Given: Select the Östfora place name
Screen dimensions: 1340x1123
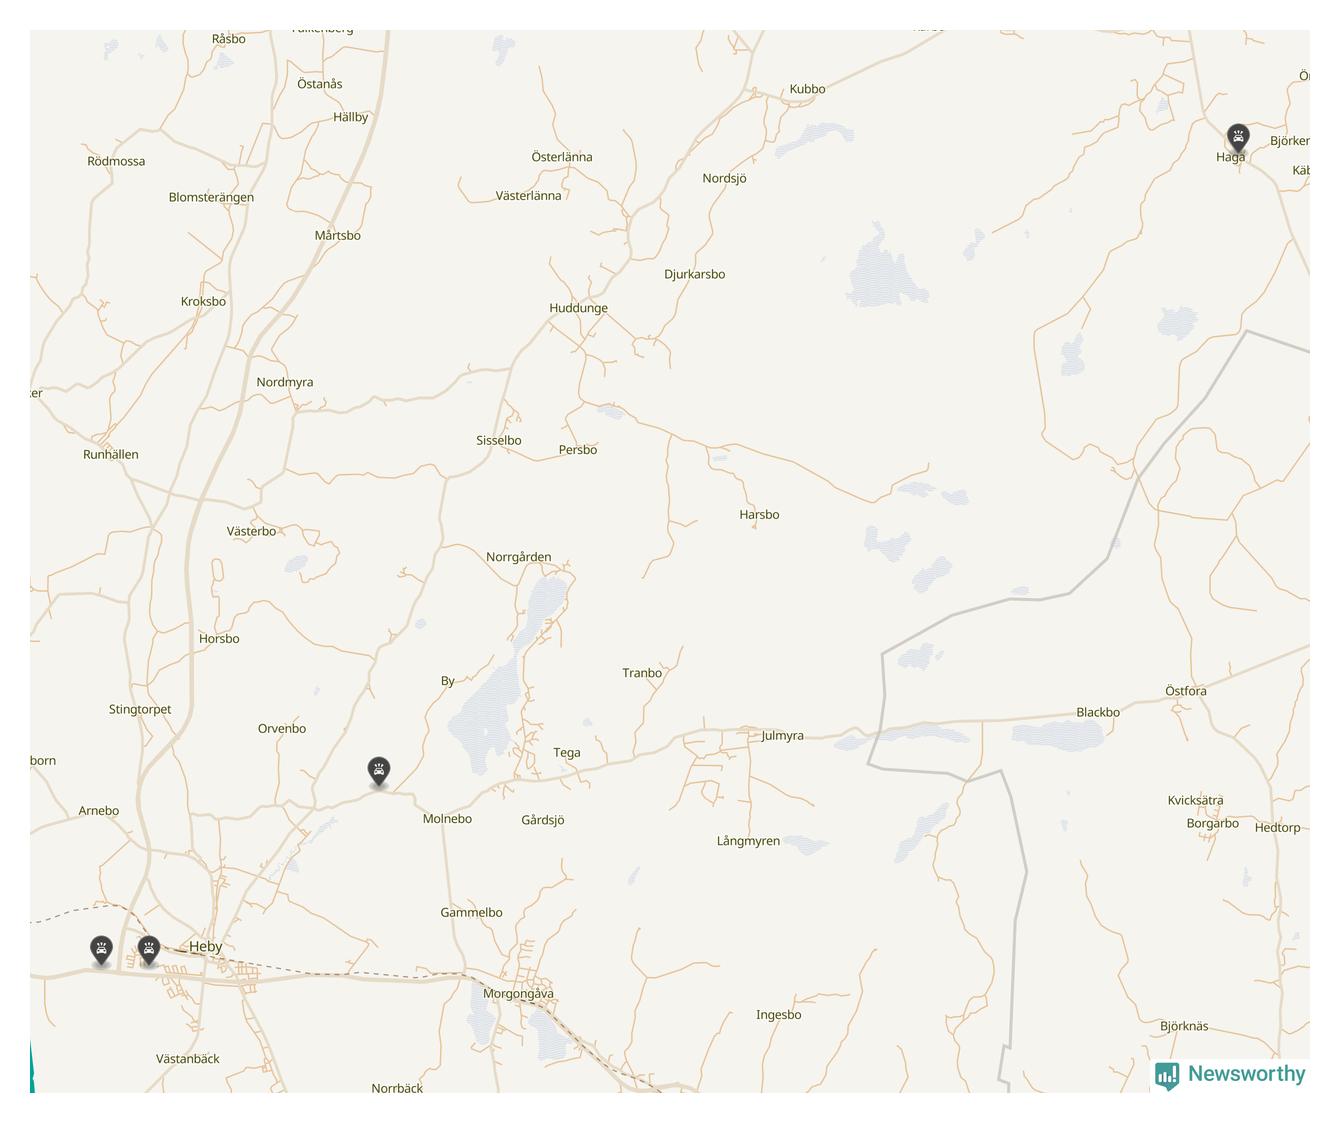Looking at the screenshot, I should [x=1186, y=691].
